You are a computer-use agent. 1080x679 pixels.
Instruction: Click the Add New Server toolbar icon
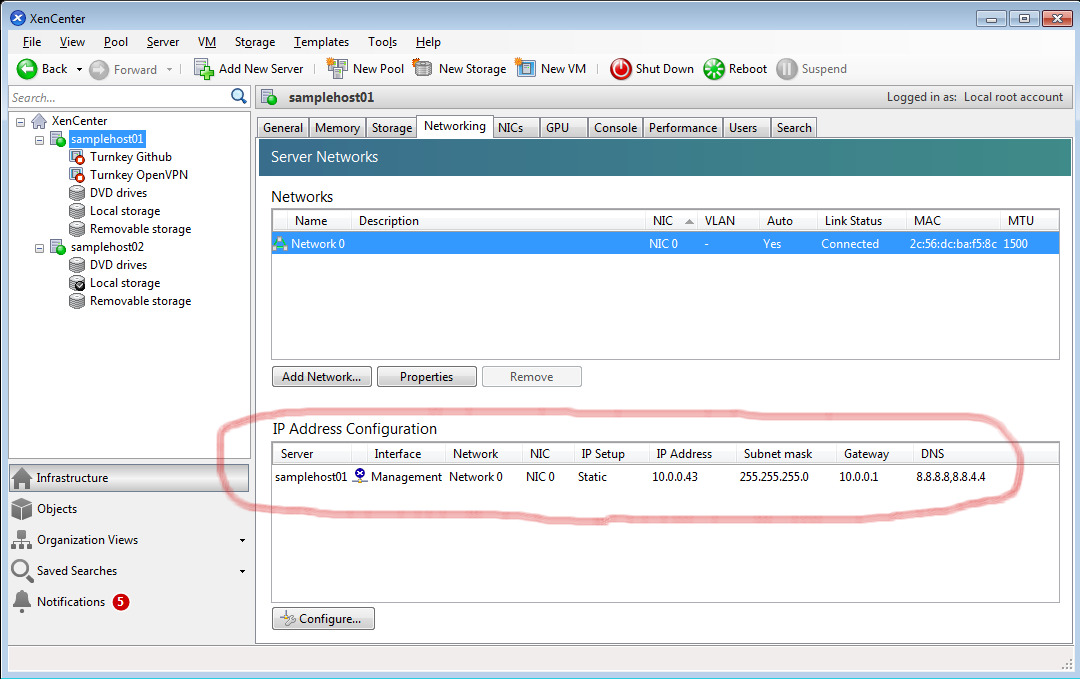204,69
